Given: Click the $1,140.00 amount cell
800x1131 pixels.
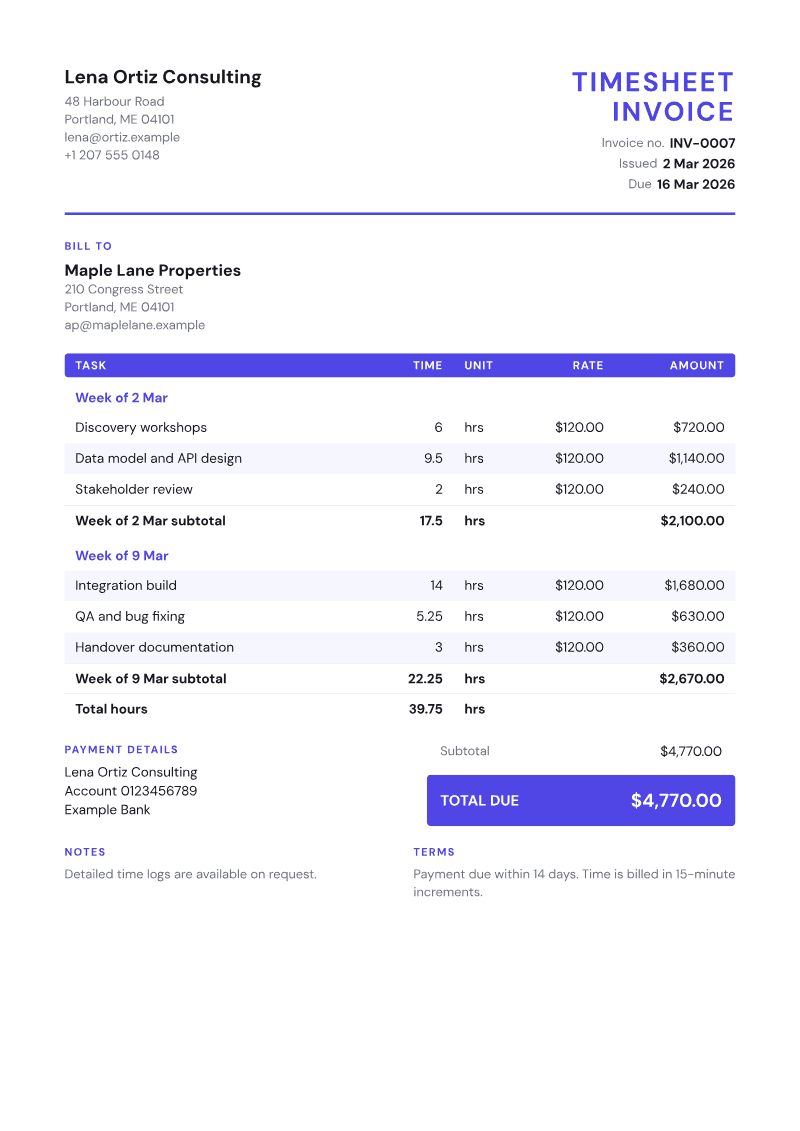Looking at the screenshot, I should (x=696, y=459).
